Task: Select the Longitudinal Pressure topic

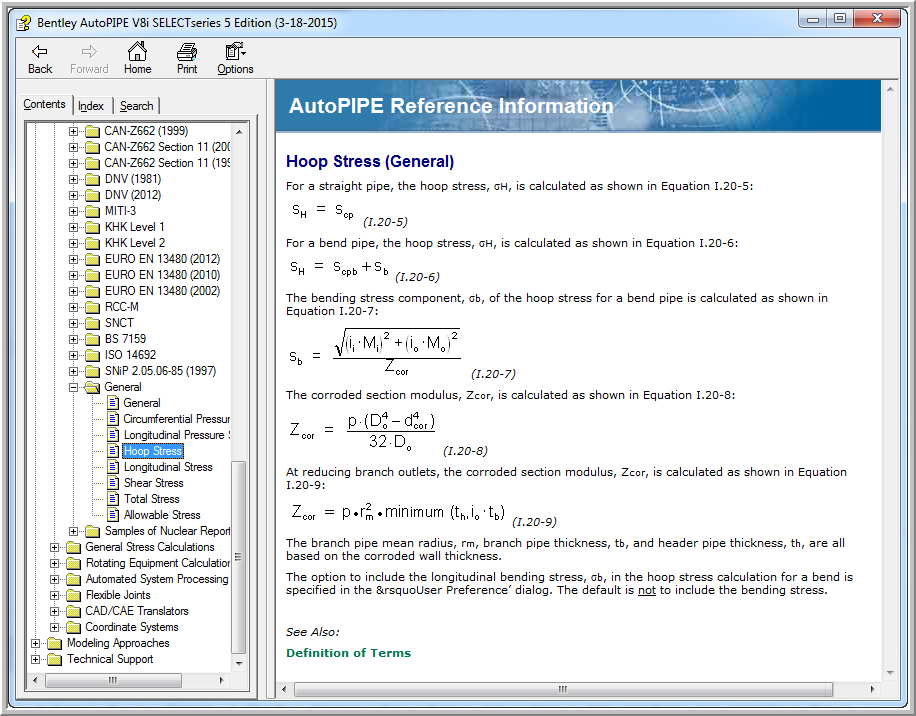Action: 176,435
